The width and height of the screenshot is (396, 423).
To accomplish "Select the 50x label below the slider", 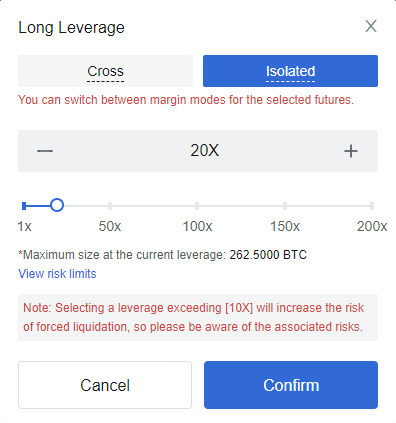I will tap(110, 227).
